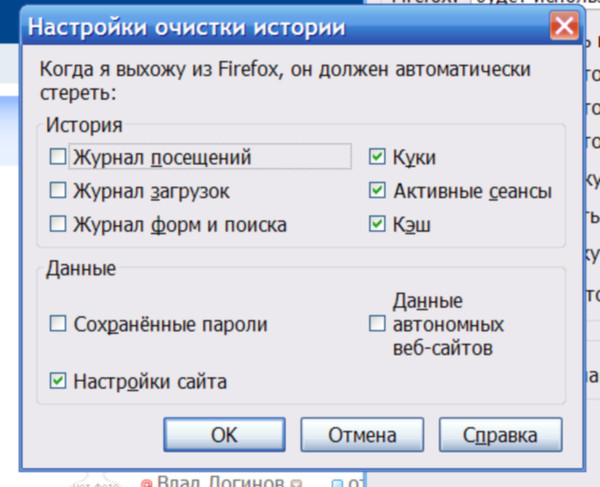The width and height of the screenshot is (600, 487).
Task: Click the Данные group label
Action: tap(81, 268)
